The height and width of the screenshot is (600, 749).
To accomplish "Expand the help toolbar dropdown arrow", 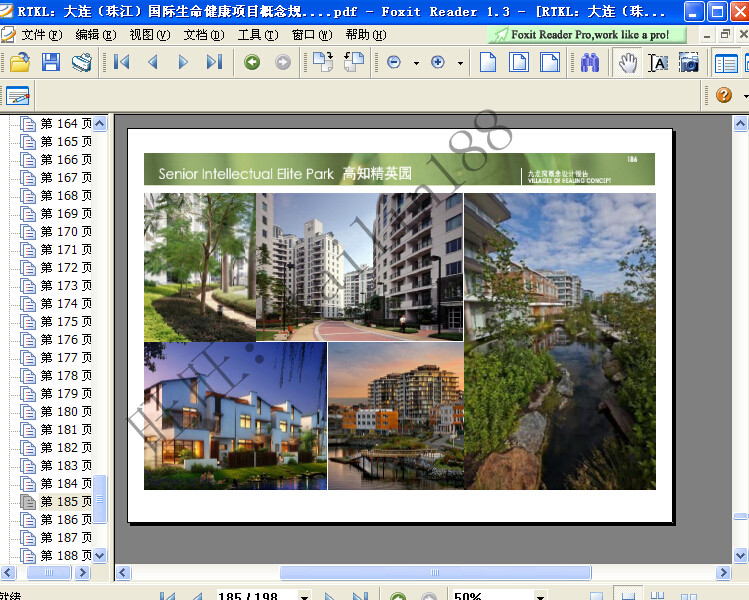I will (746, 96).
